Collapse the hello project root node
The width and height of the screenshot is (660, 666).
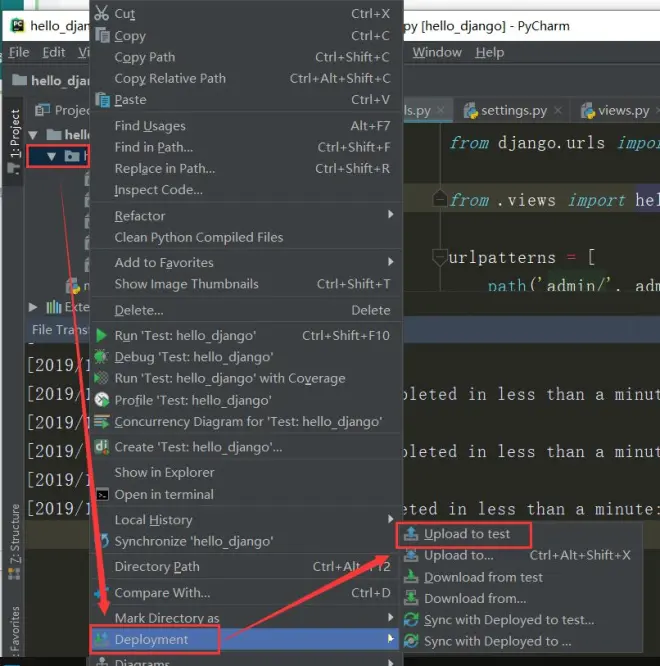click(33, 135)
